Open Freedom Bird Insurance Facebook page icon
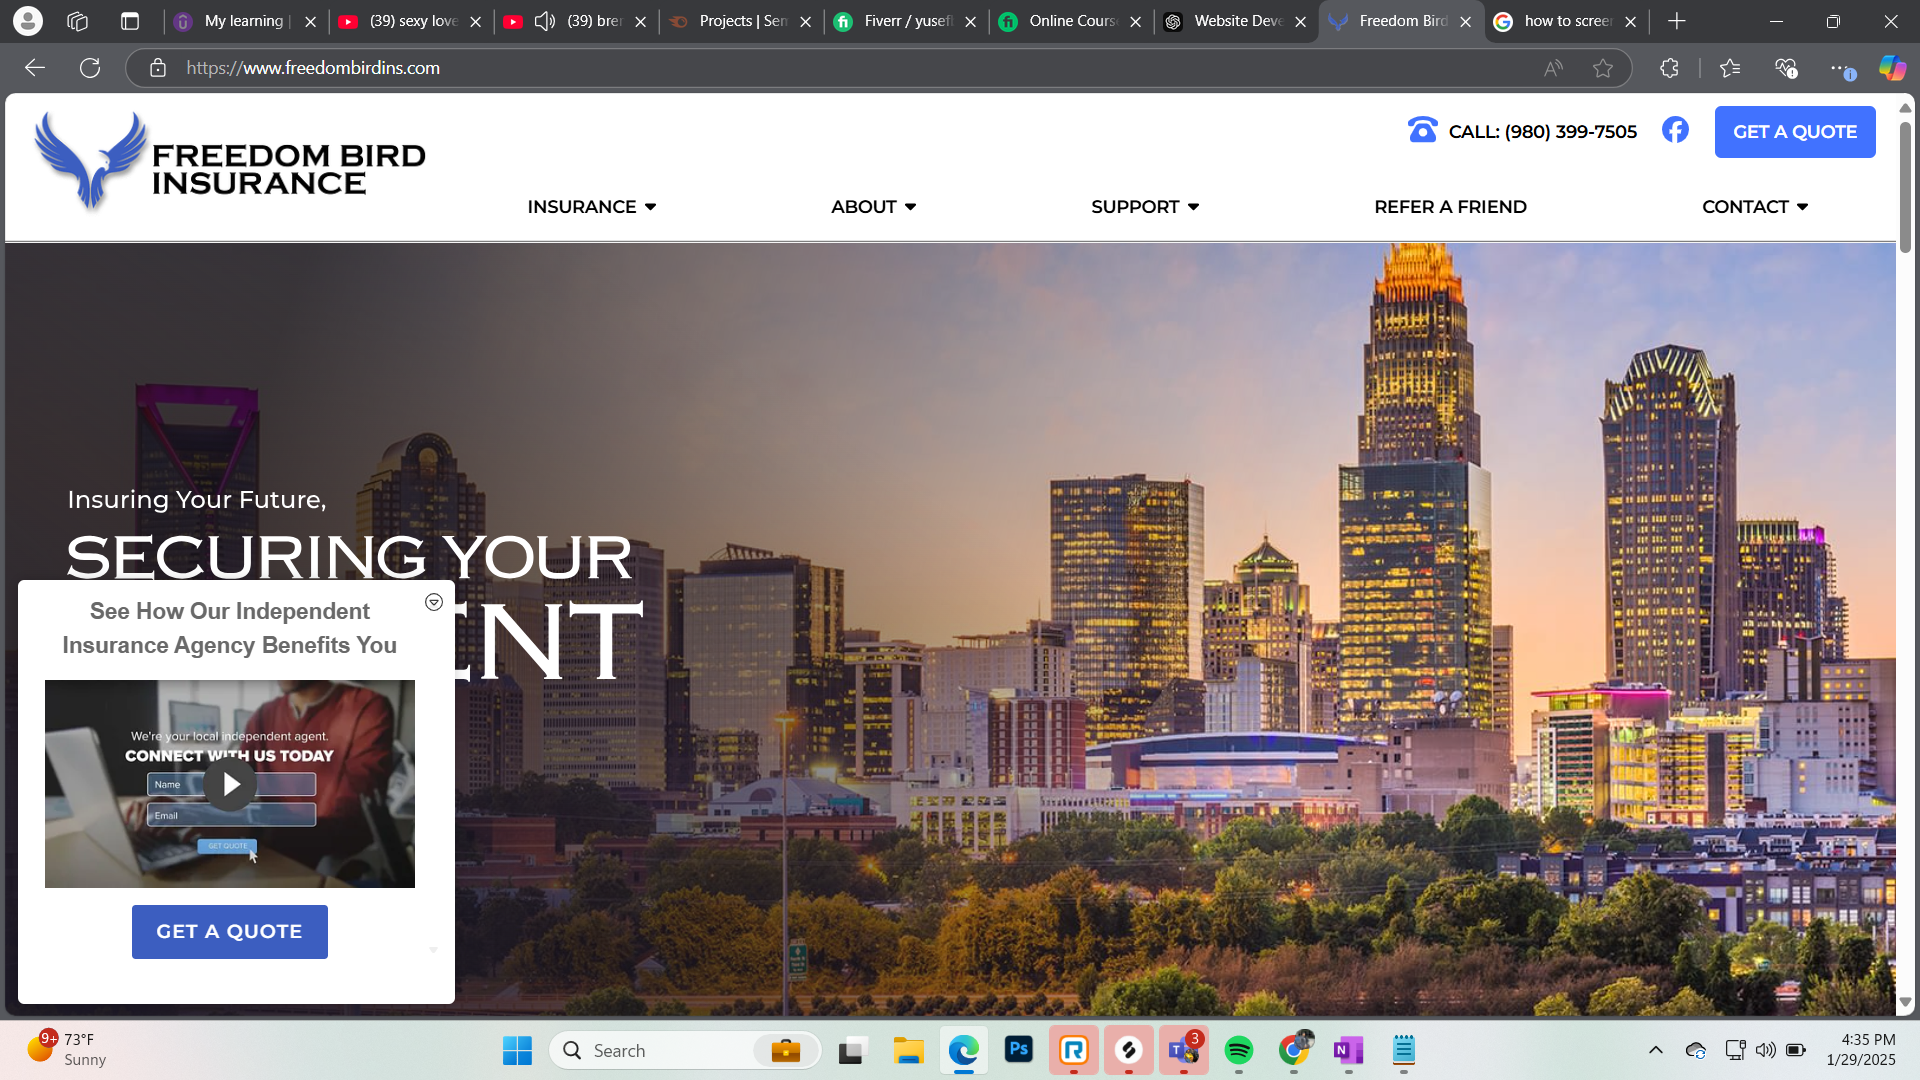This screenshot has height=1080, width=1920. (x=1675, y=130)
